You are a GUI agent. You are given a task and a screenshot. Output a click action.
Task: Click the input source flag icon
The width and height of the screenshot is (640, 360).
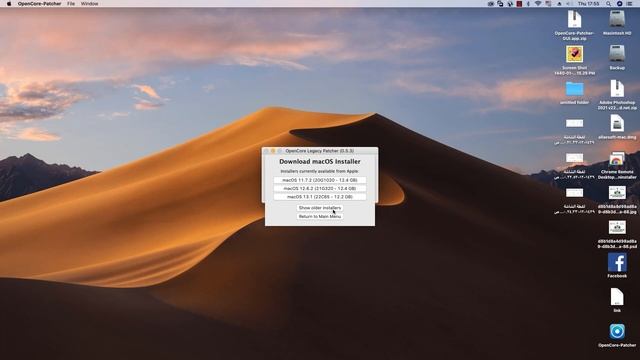(549, 4)
